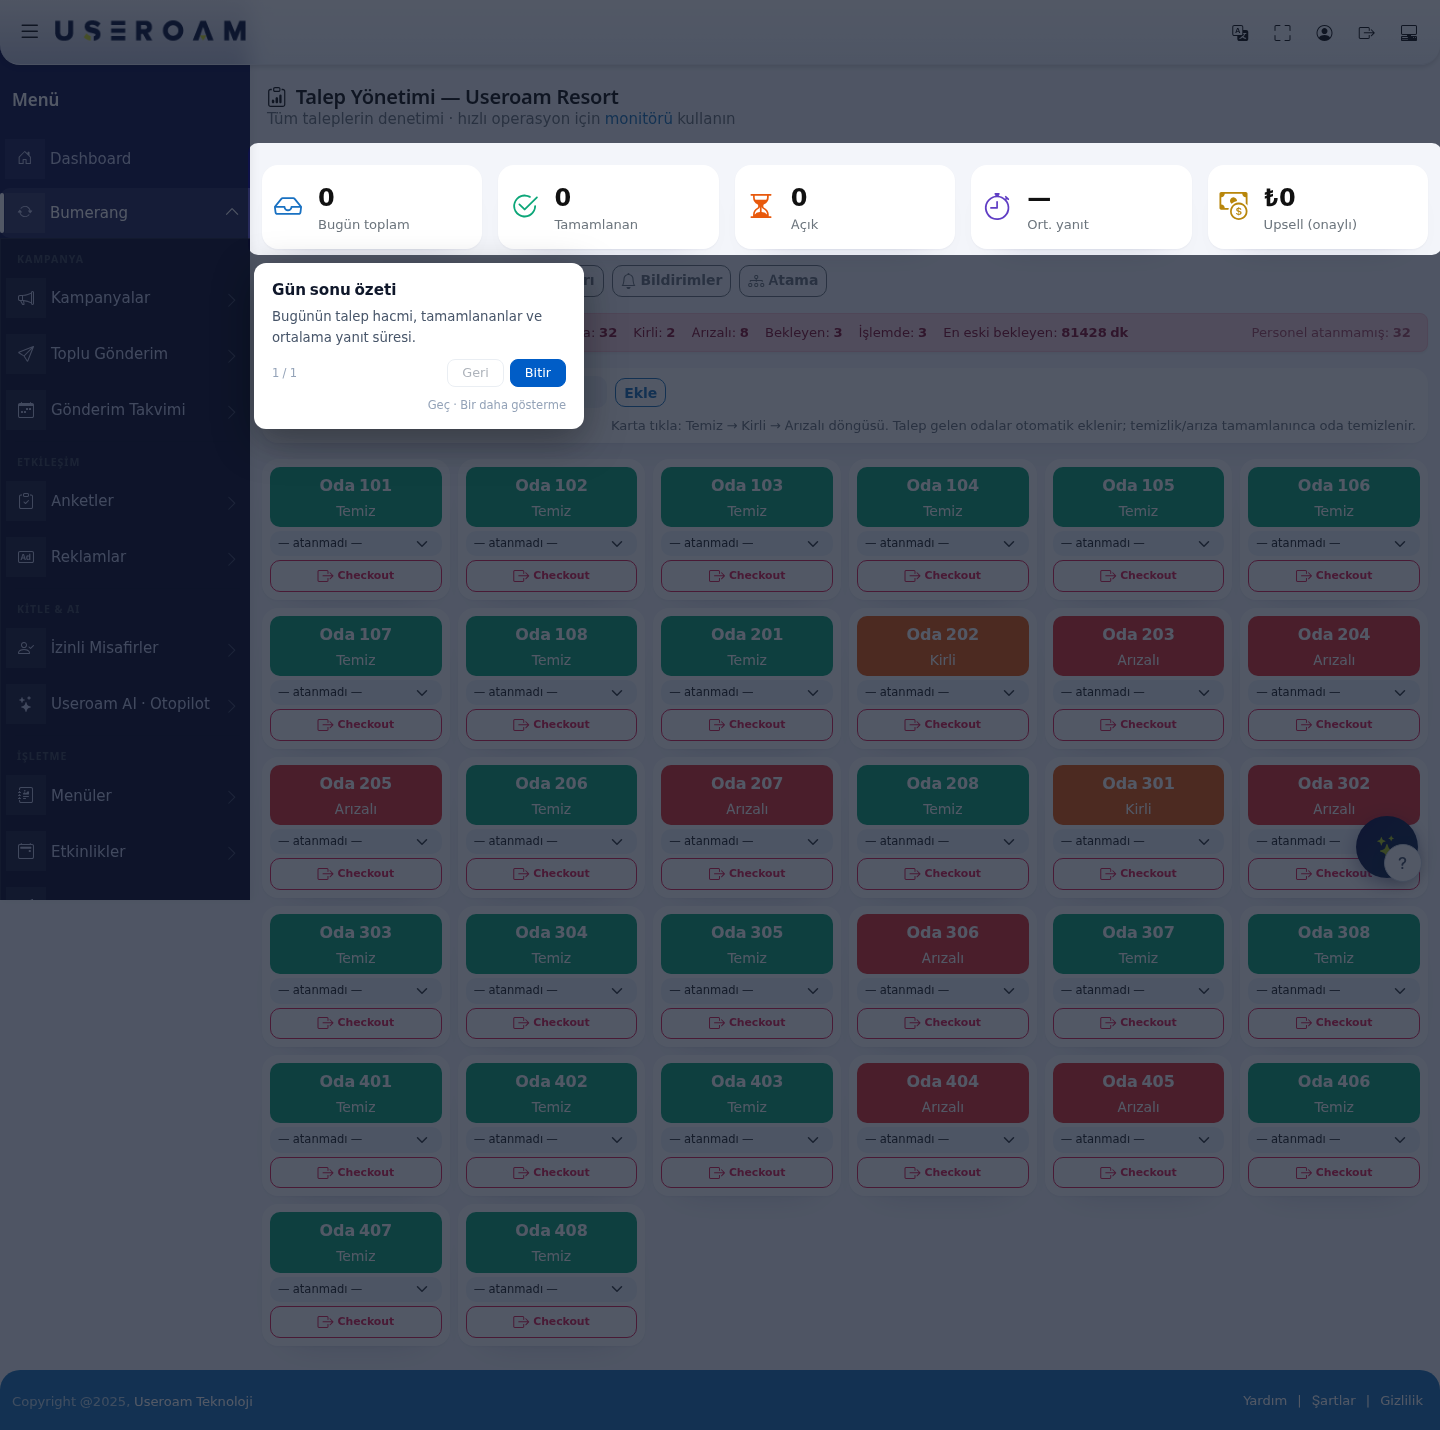Open Etkinlikler menu item
This screenshot has height=1430, width=1440.
tap(125, 852)
